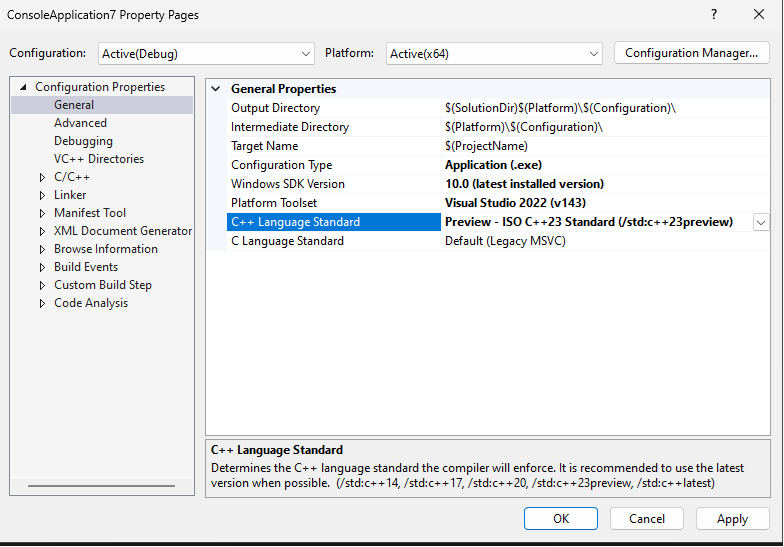Select the Custom Build Step label

click(x=103, y=285)
